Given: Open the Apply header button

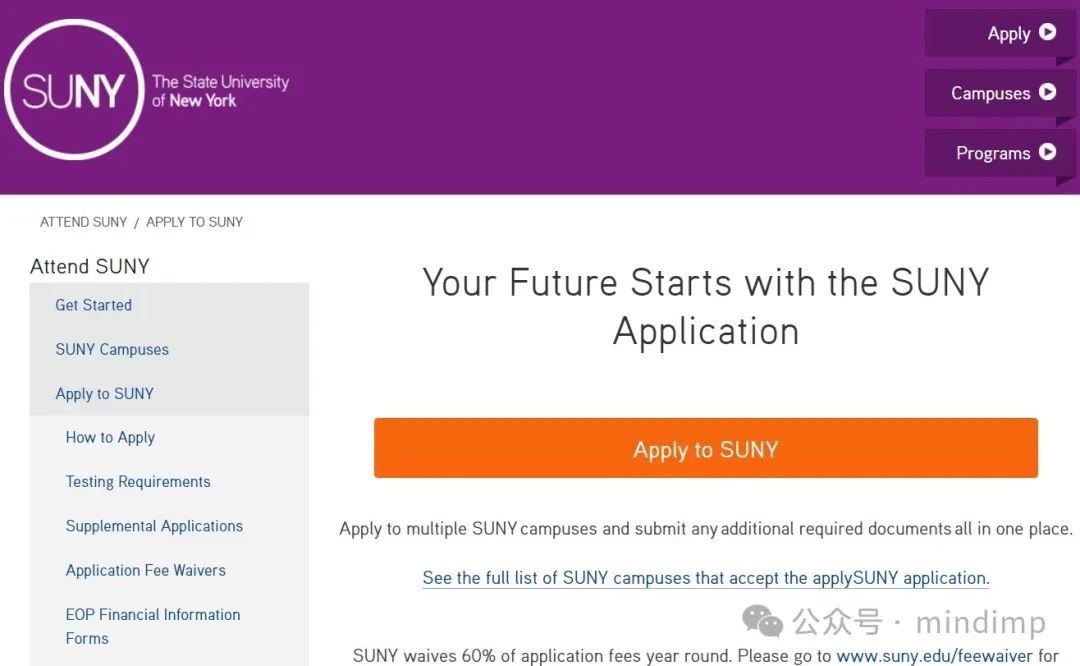Looking at the screenshot, I should click(999, 33).
